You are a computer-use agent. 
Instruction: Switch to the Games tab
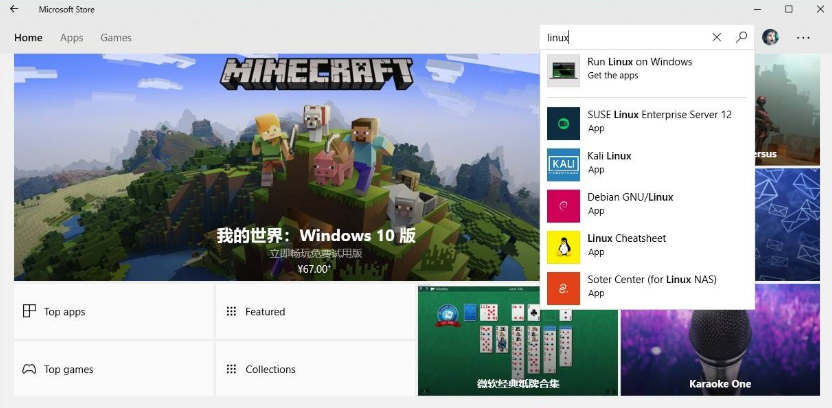116,38
